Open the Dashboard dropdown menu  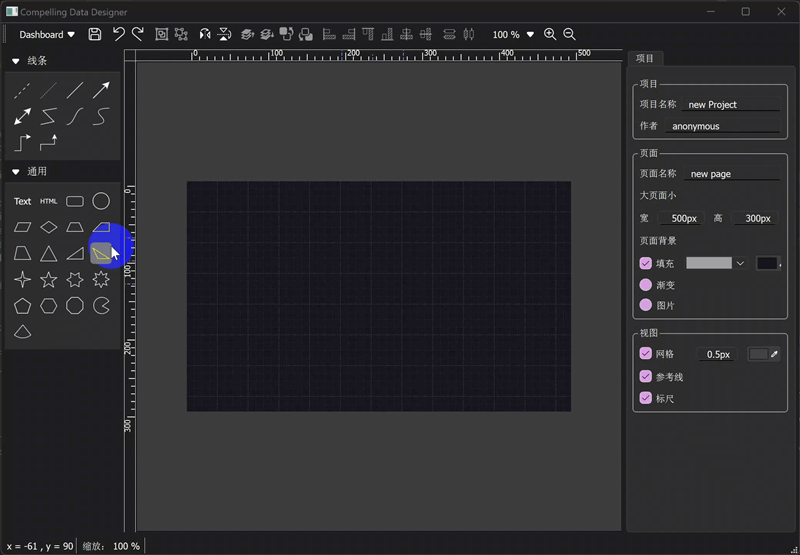pos(47,35)
